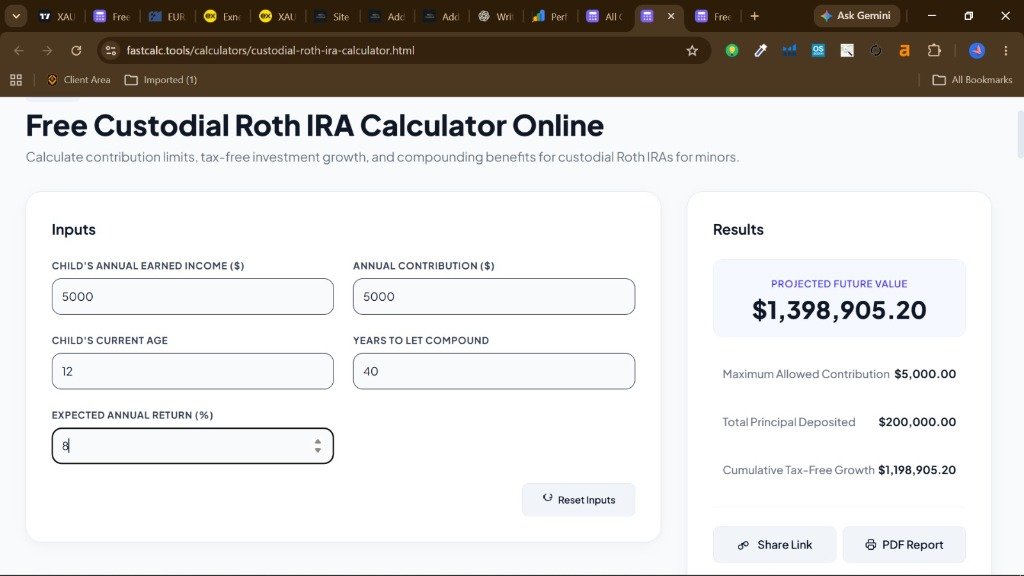Click the Reset Inputs button
1024x576 pixels.
(578, 500)
